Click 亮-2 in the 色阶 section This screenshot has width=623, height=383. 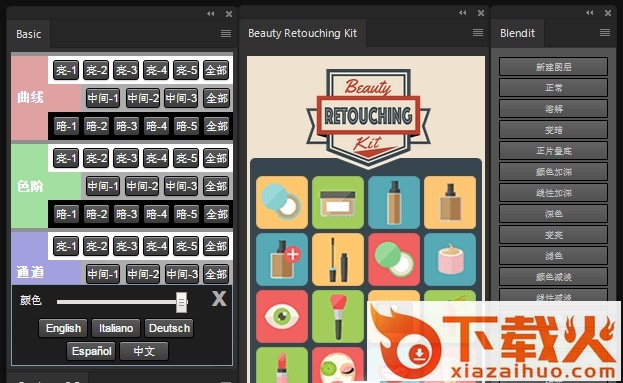[x=96, y=158]
